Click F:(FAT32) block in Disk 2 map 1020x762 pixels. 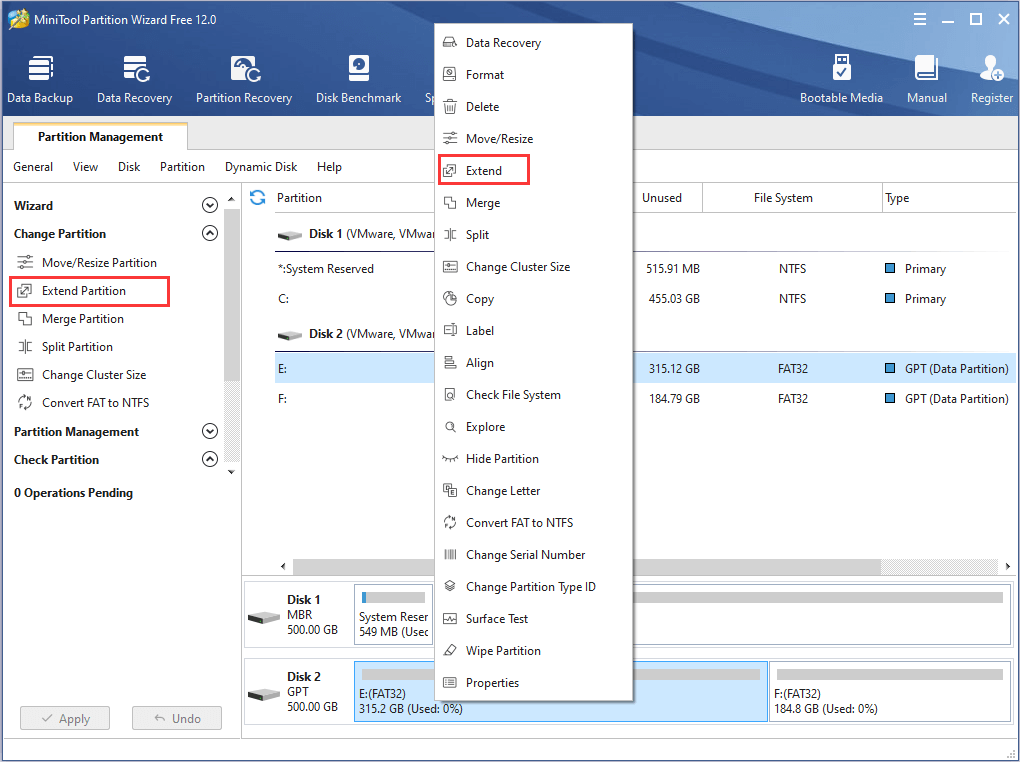coord(889,692)
